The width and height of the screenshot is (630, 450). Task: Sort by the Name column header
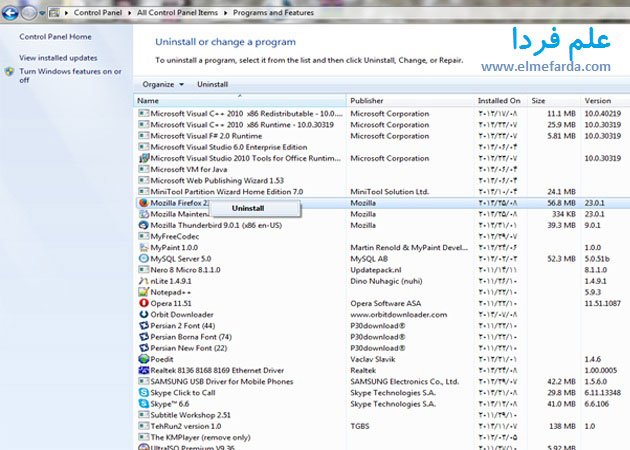click(240, 100)
